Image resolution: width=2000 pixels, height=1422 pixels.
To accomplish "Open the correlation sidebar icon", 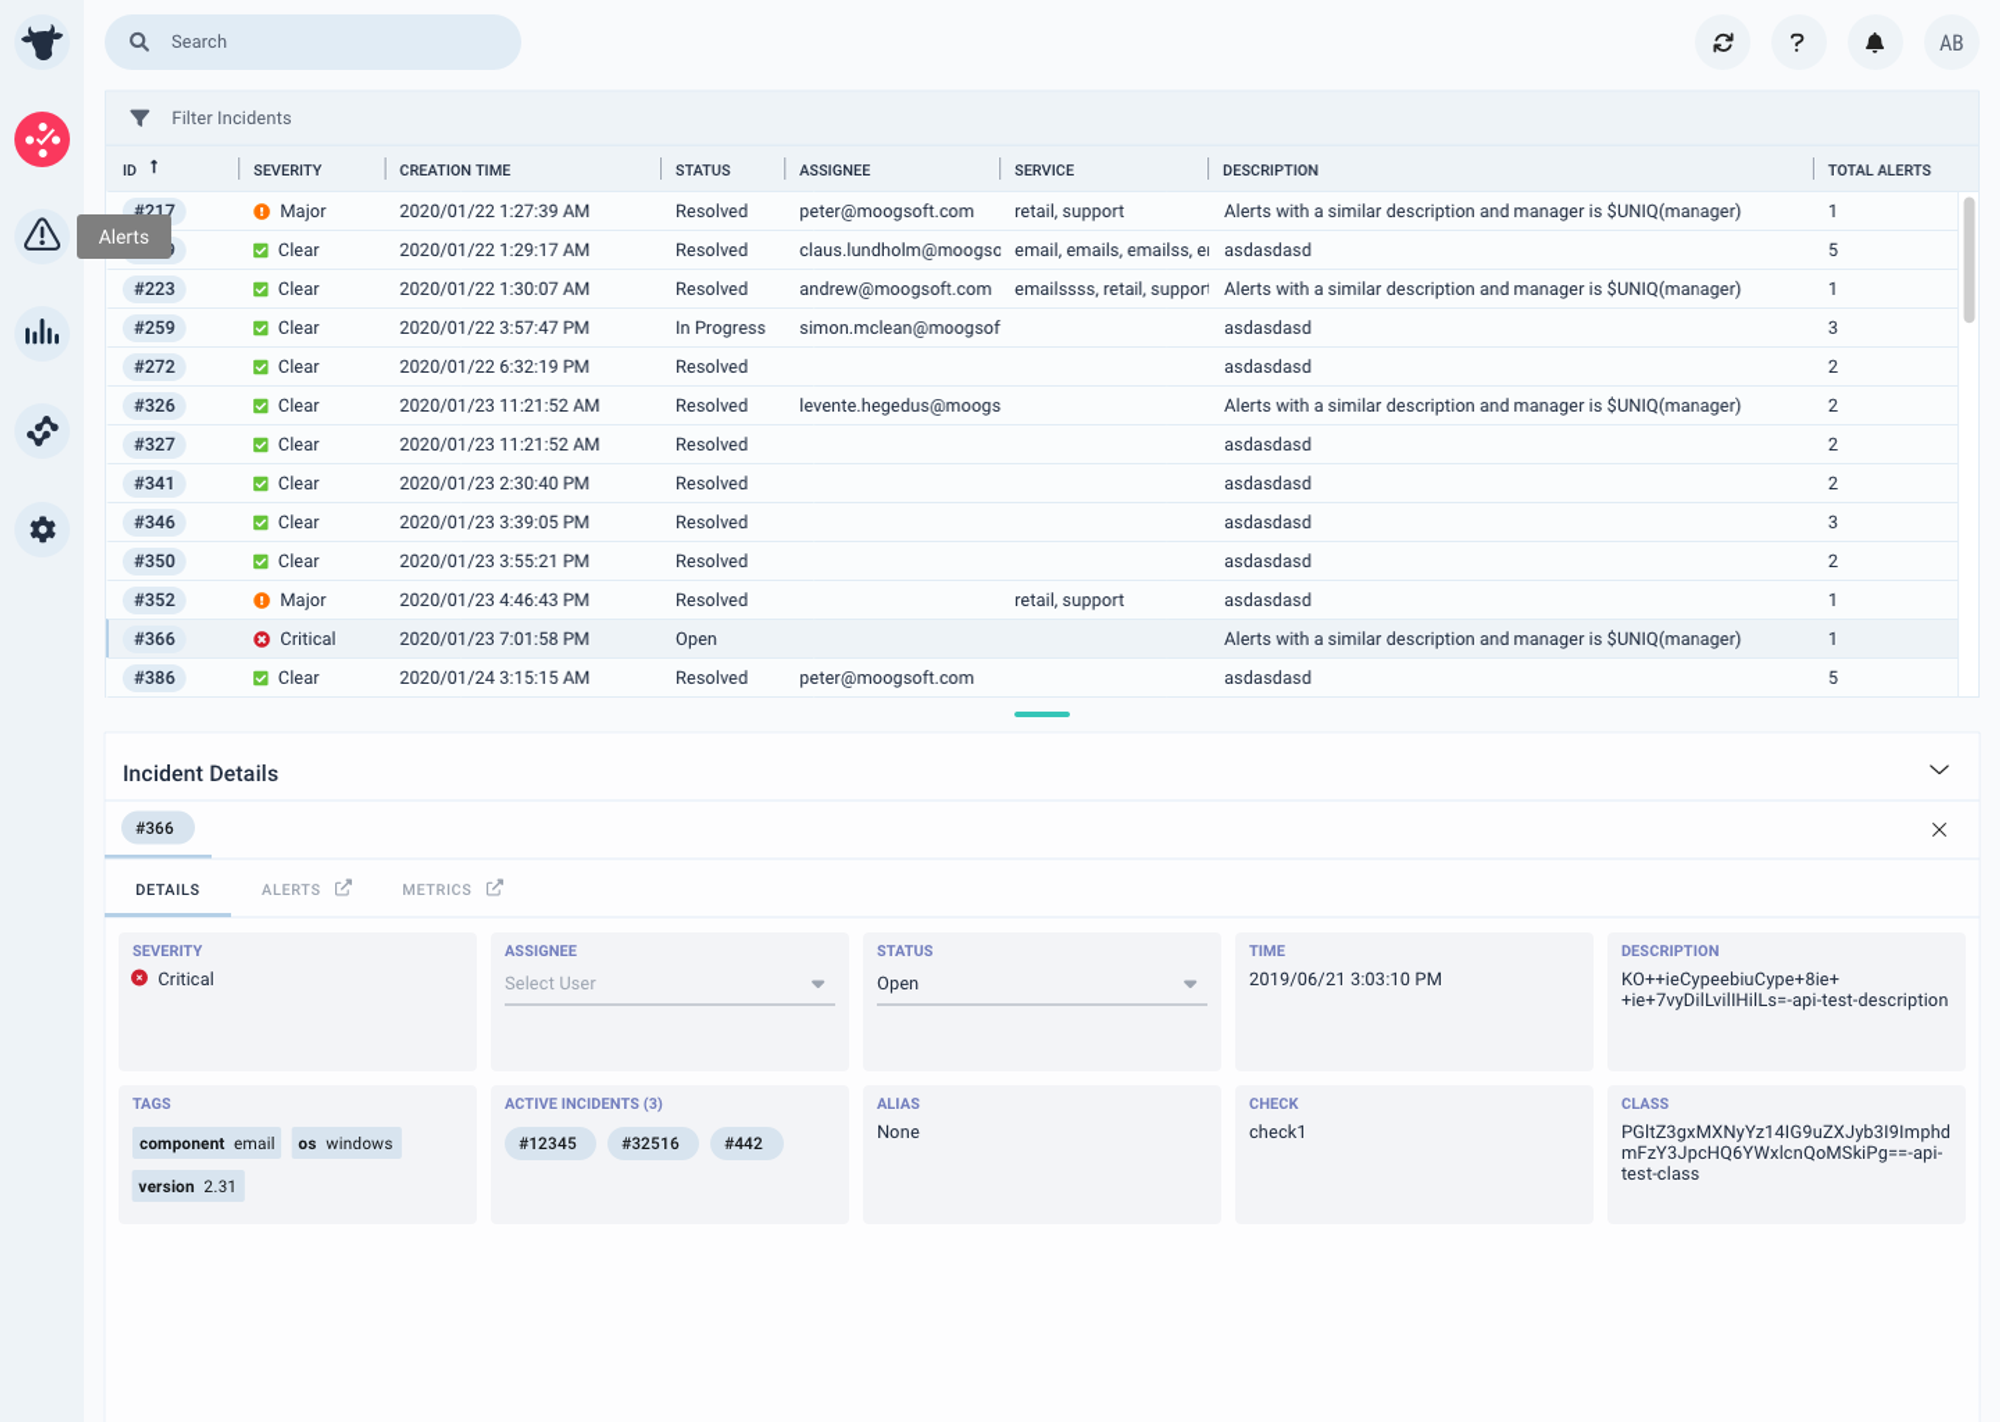I will tap(42, 431).
